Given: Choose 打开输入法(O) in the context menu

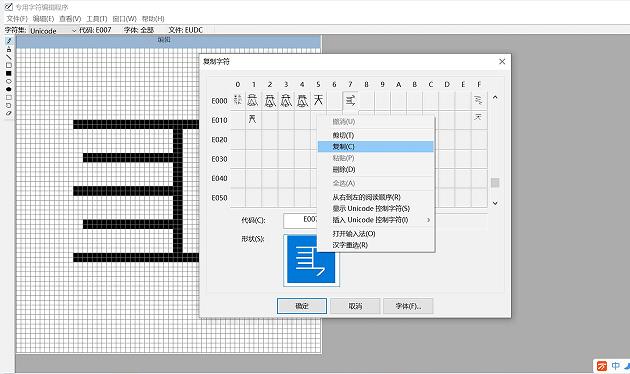Looking at the screenshot, I should (376, 233).
